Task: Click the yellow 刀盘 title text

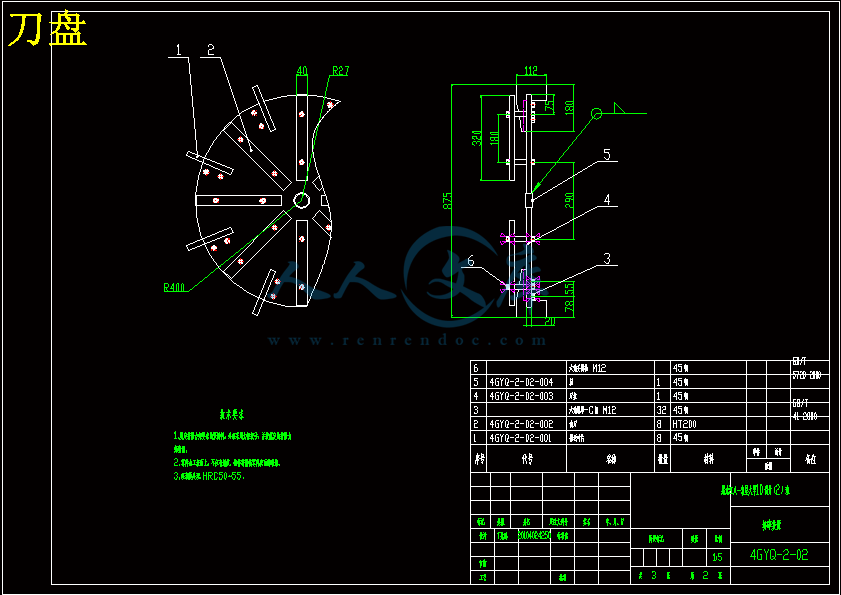Action: pyautogui.click(x=48, y=30)
